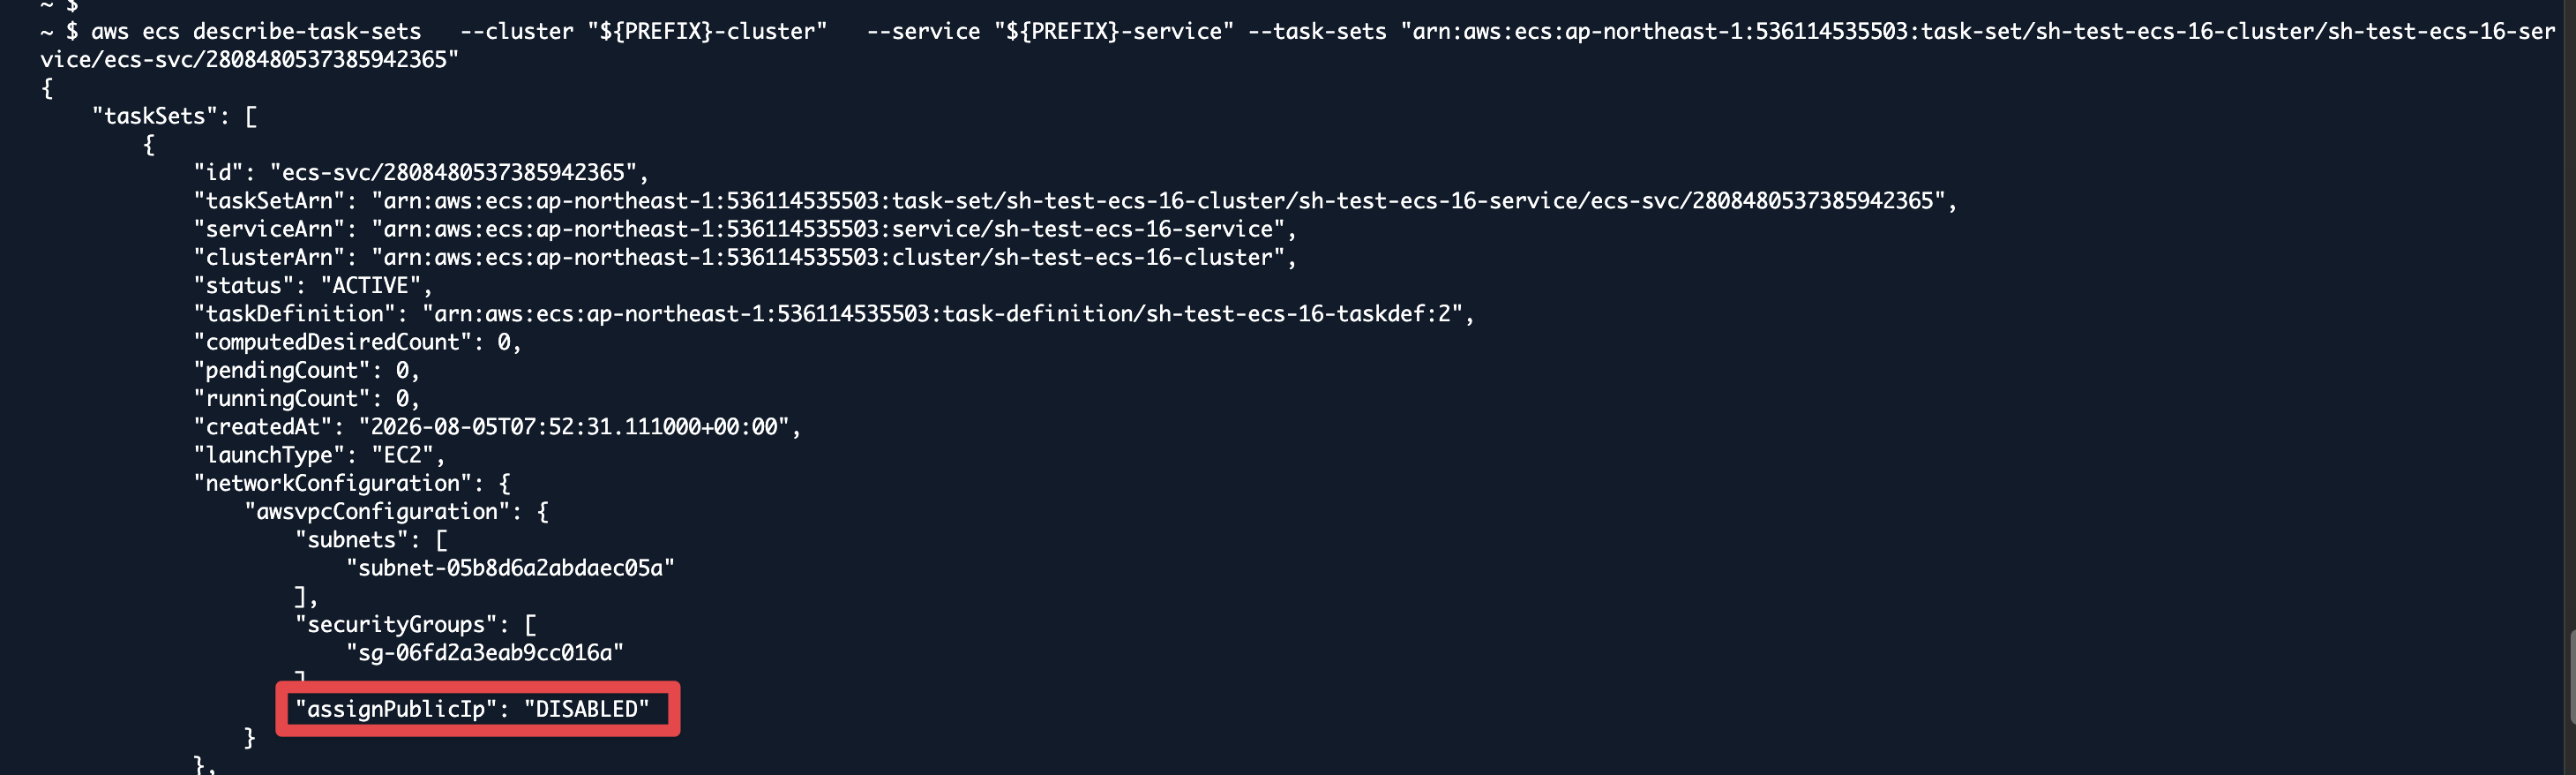Click the "ACTIVE" status value
The image size is (2576, 775).
[371, 286]
